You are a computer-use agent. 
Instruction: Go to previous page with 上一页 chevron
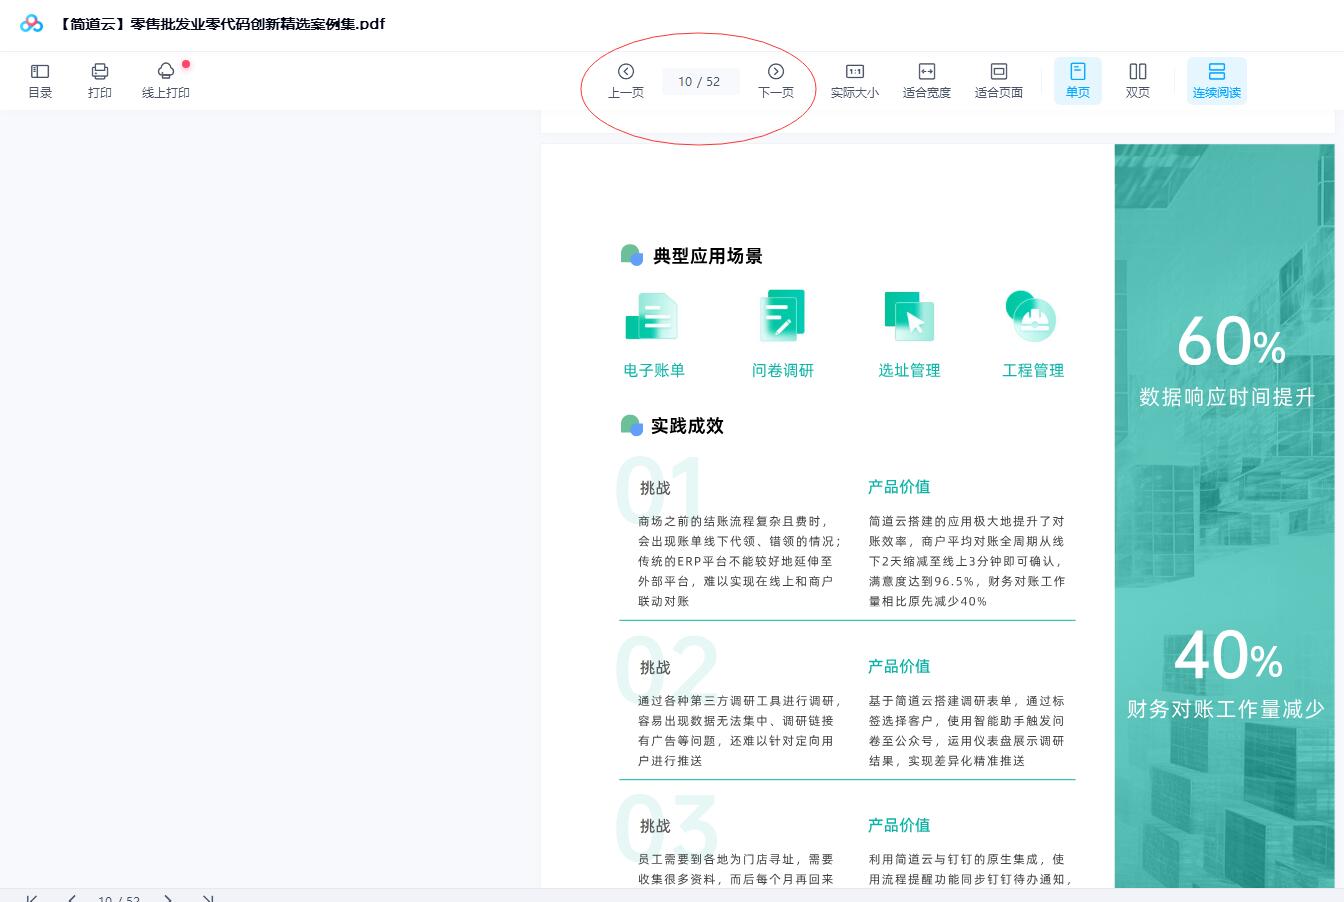coord(626,71)
